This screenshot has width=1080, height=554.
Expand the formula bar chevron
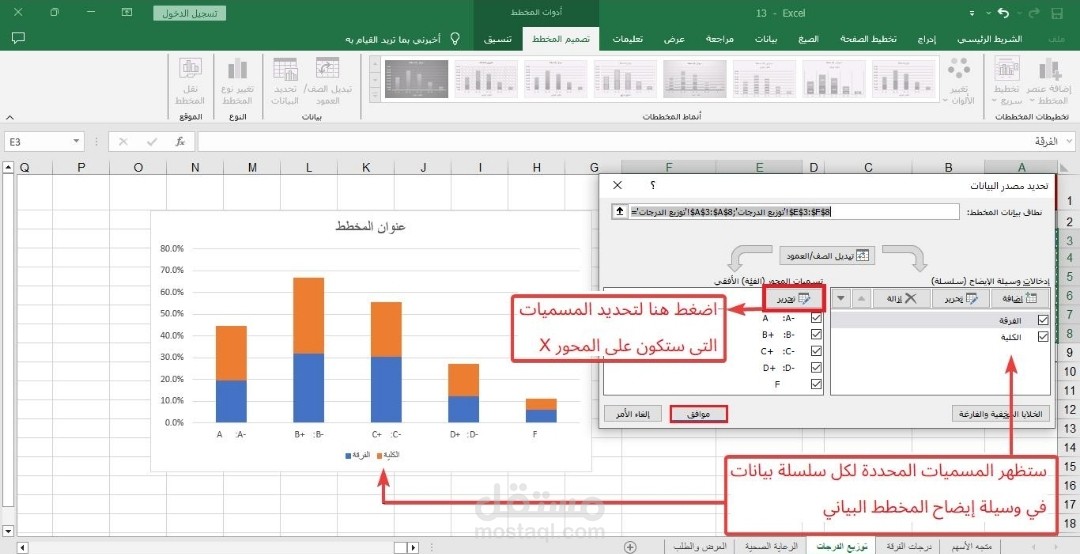(x=1069, y=141)
